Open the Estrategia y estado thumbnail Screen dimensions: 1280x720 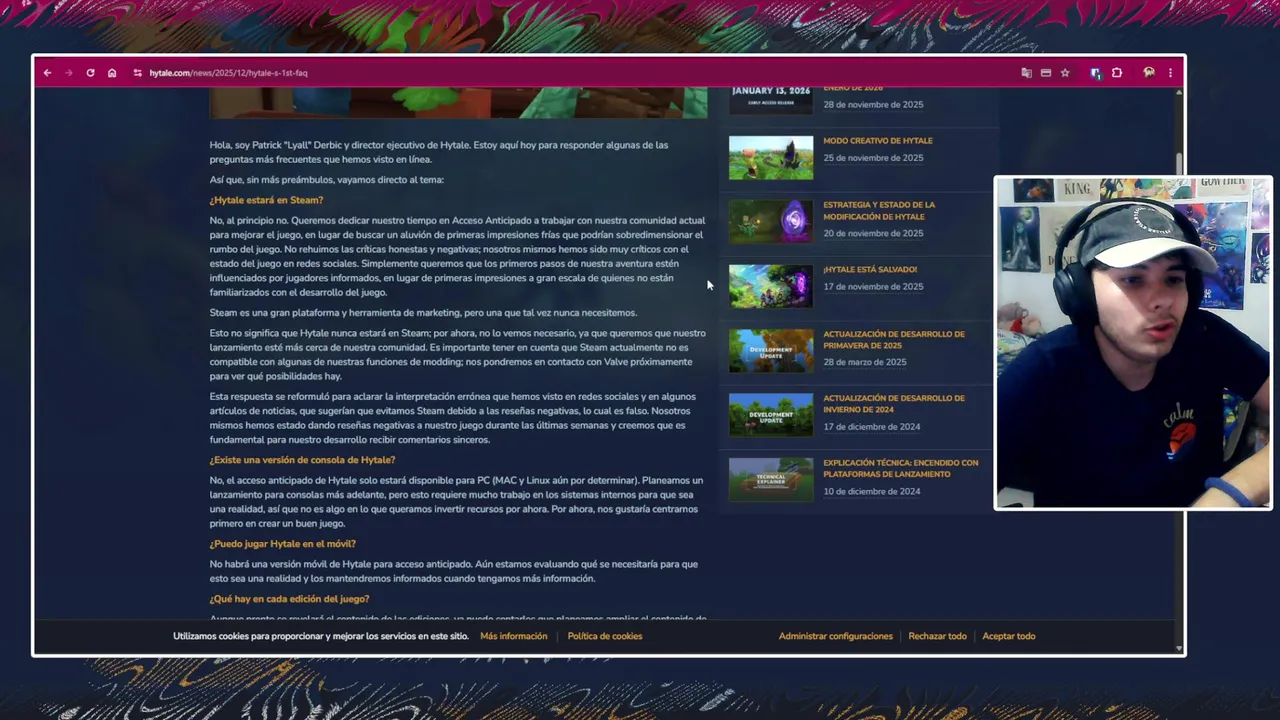771,222
